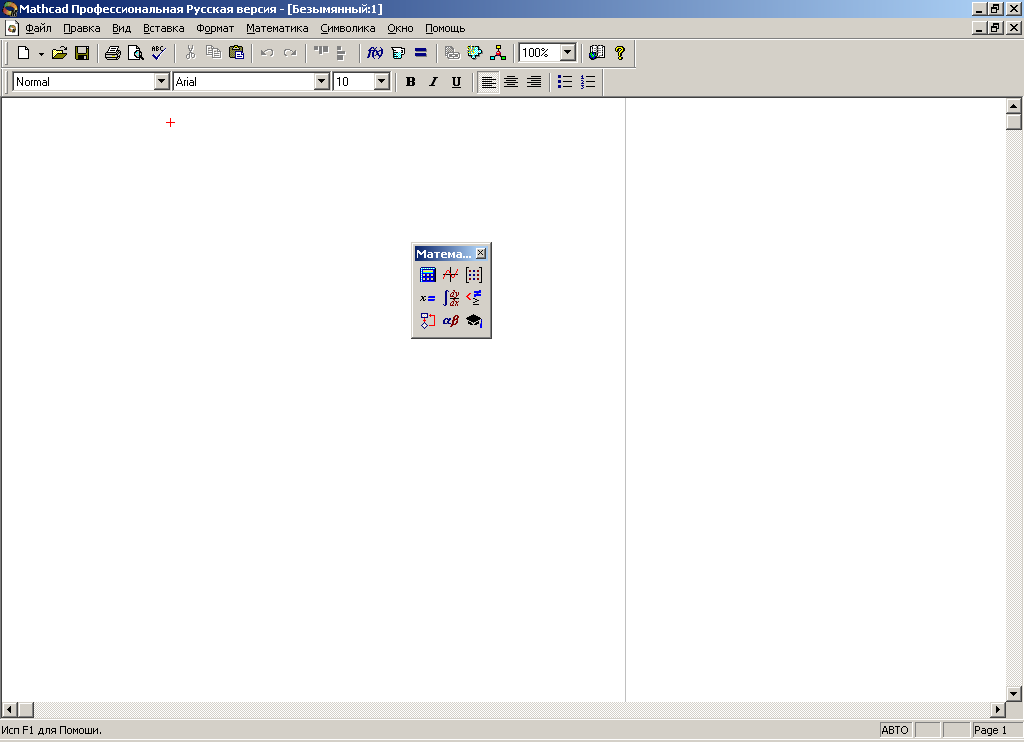The image size is (1024, 742).
Task: Open Help with question mark icon
Action: (620, 53)
